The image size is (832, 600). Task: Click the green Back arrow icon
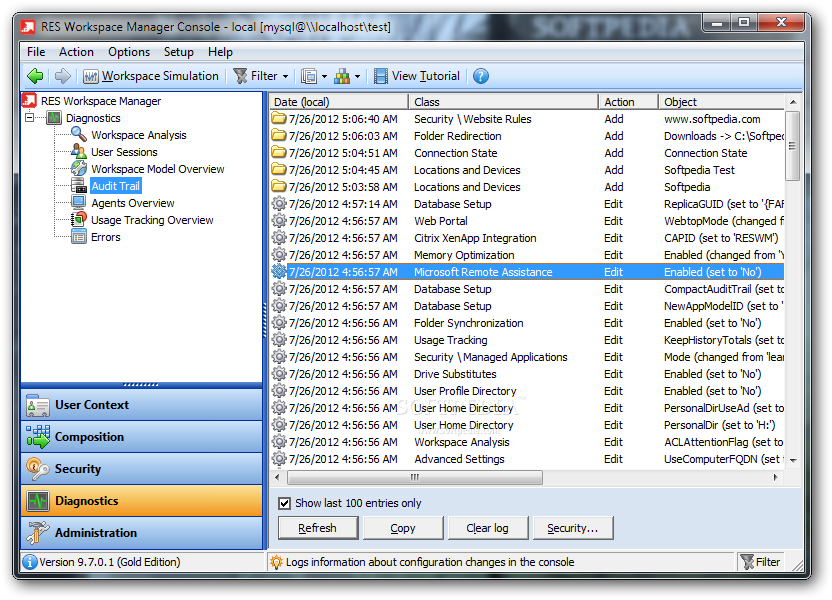coord(35,76)
